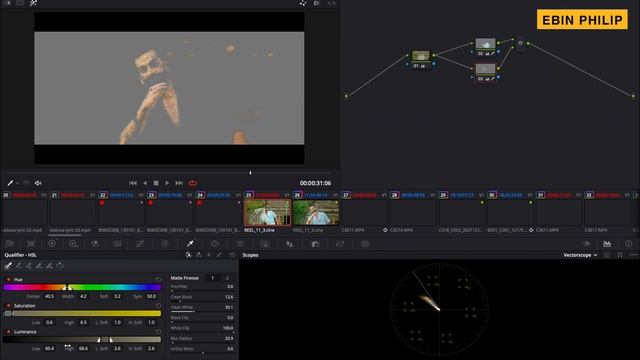Expand the scopes to full screen
This screenshot has height=360, width=640.
coord(620,255)
